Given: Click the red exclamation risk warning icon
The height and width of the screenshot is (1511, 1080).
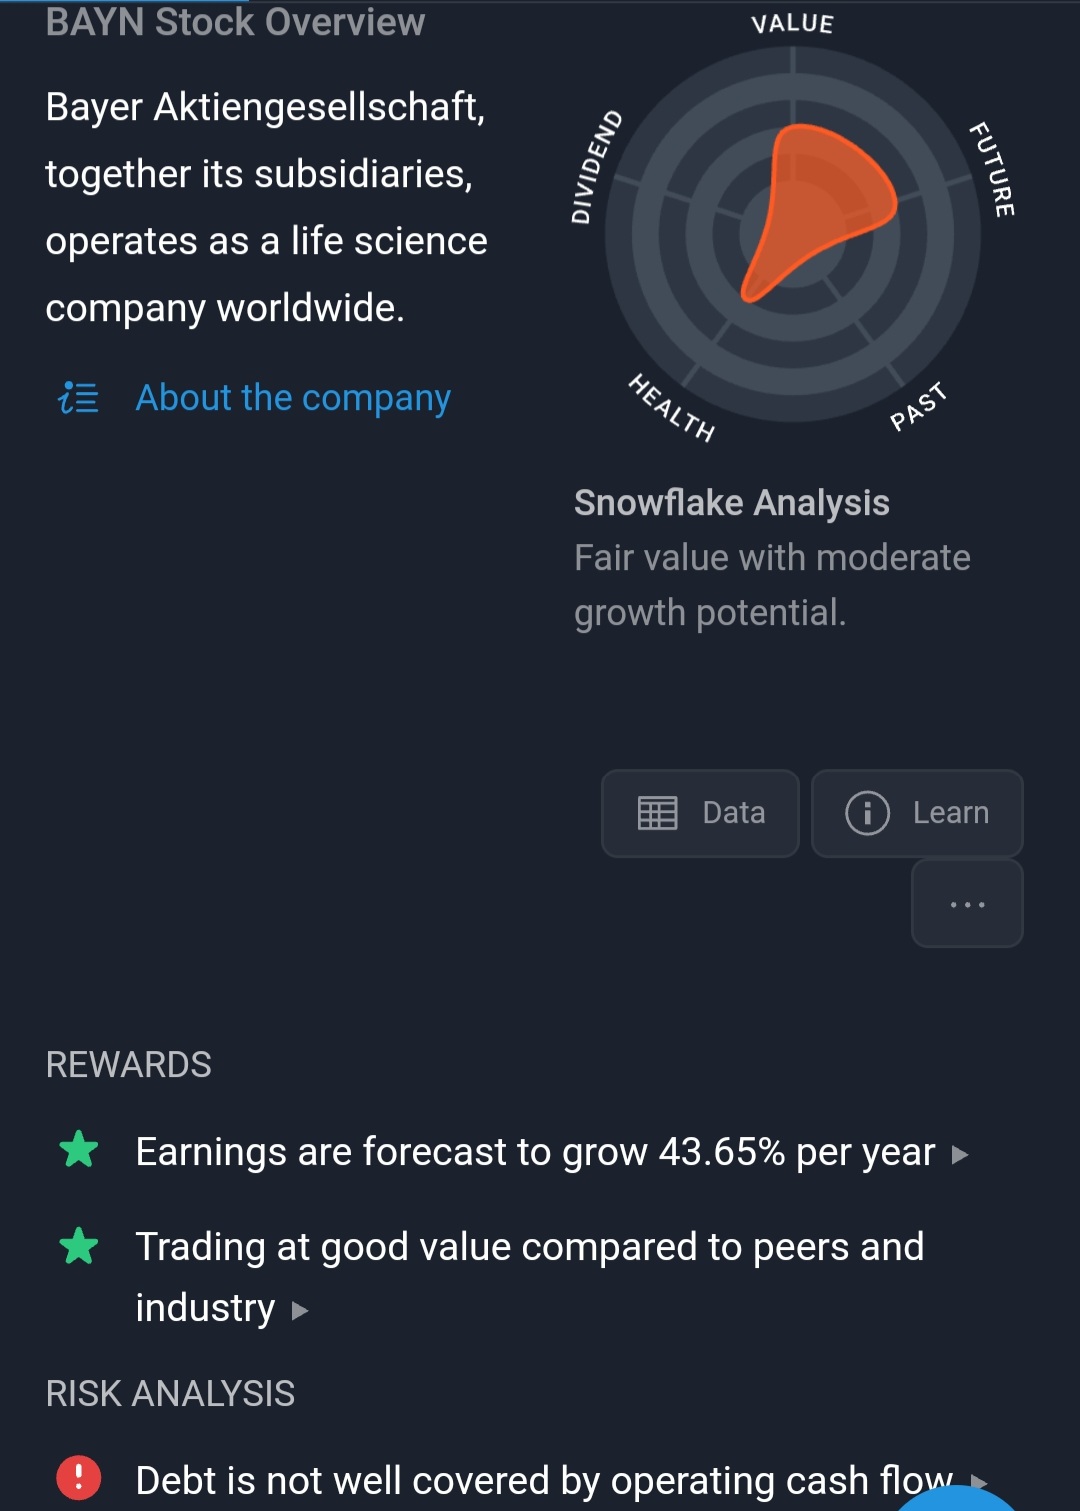Looking at the screenshot, I should click(x=79, y=1477).
